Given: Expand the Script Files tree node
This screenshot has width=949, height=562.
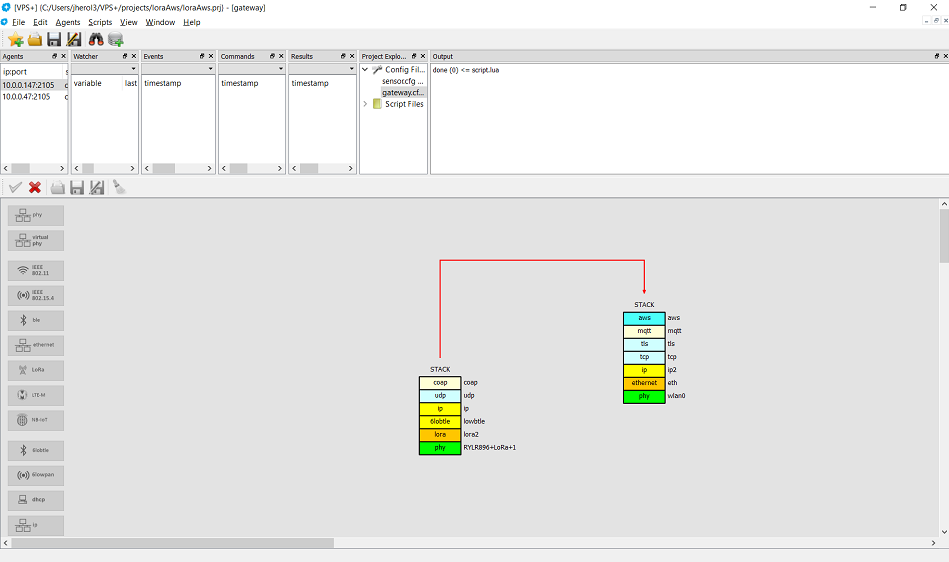Looking at the screenshot, I should pos(365,104).
